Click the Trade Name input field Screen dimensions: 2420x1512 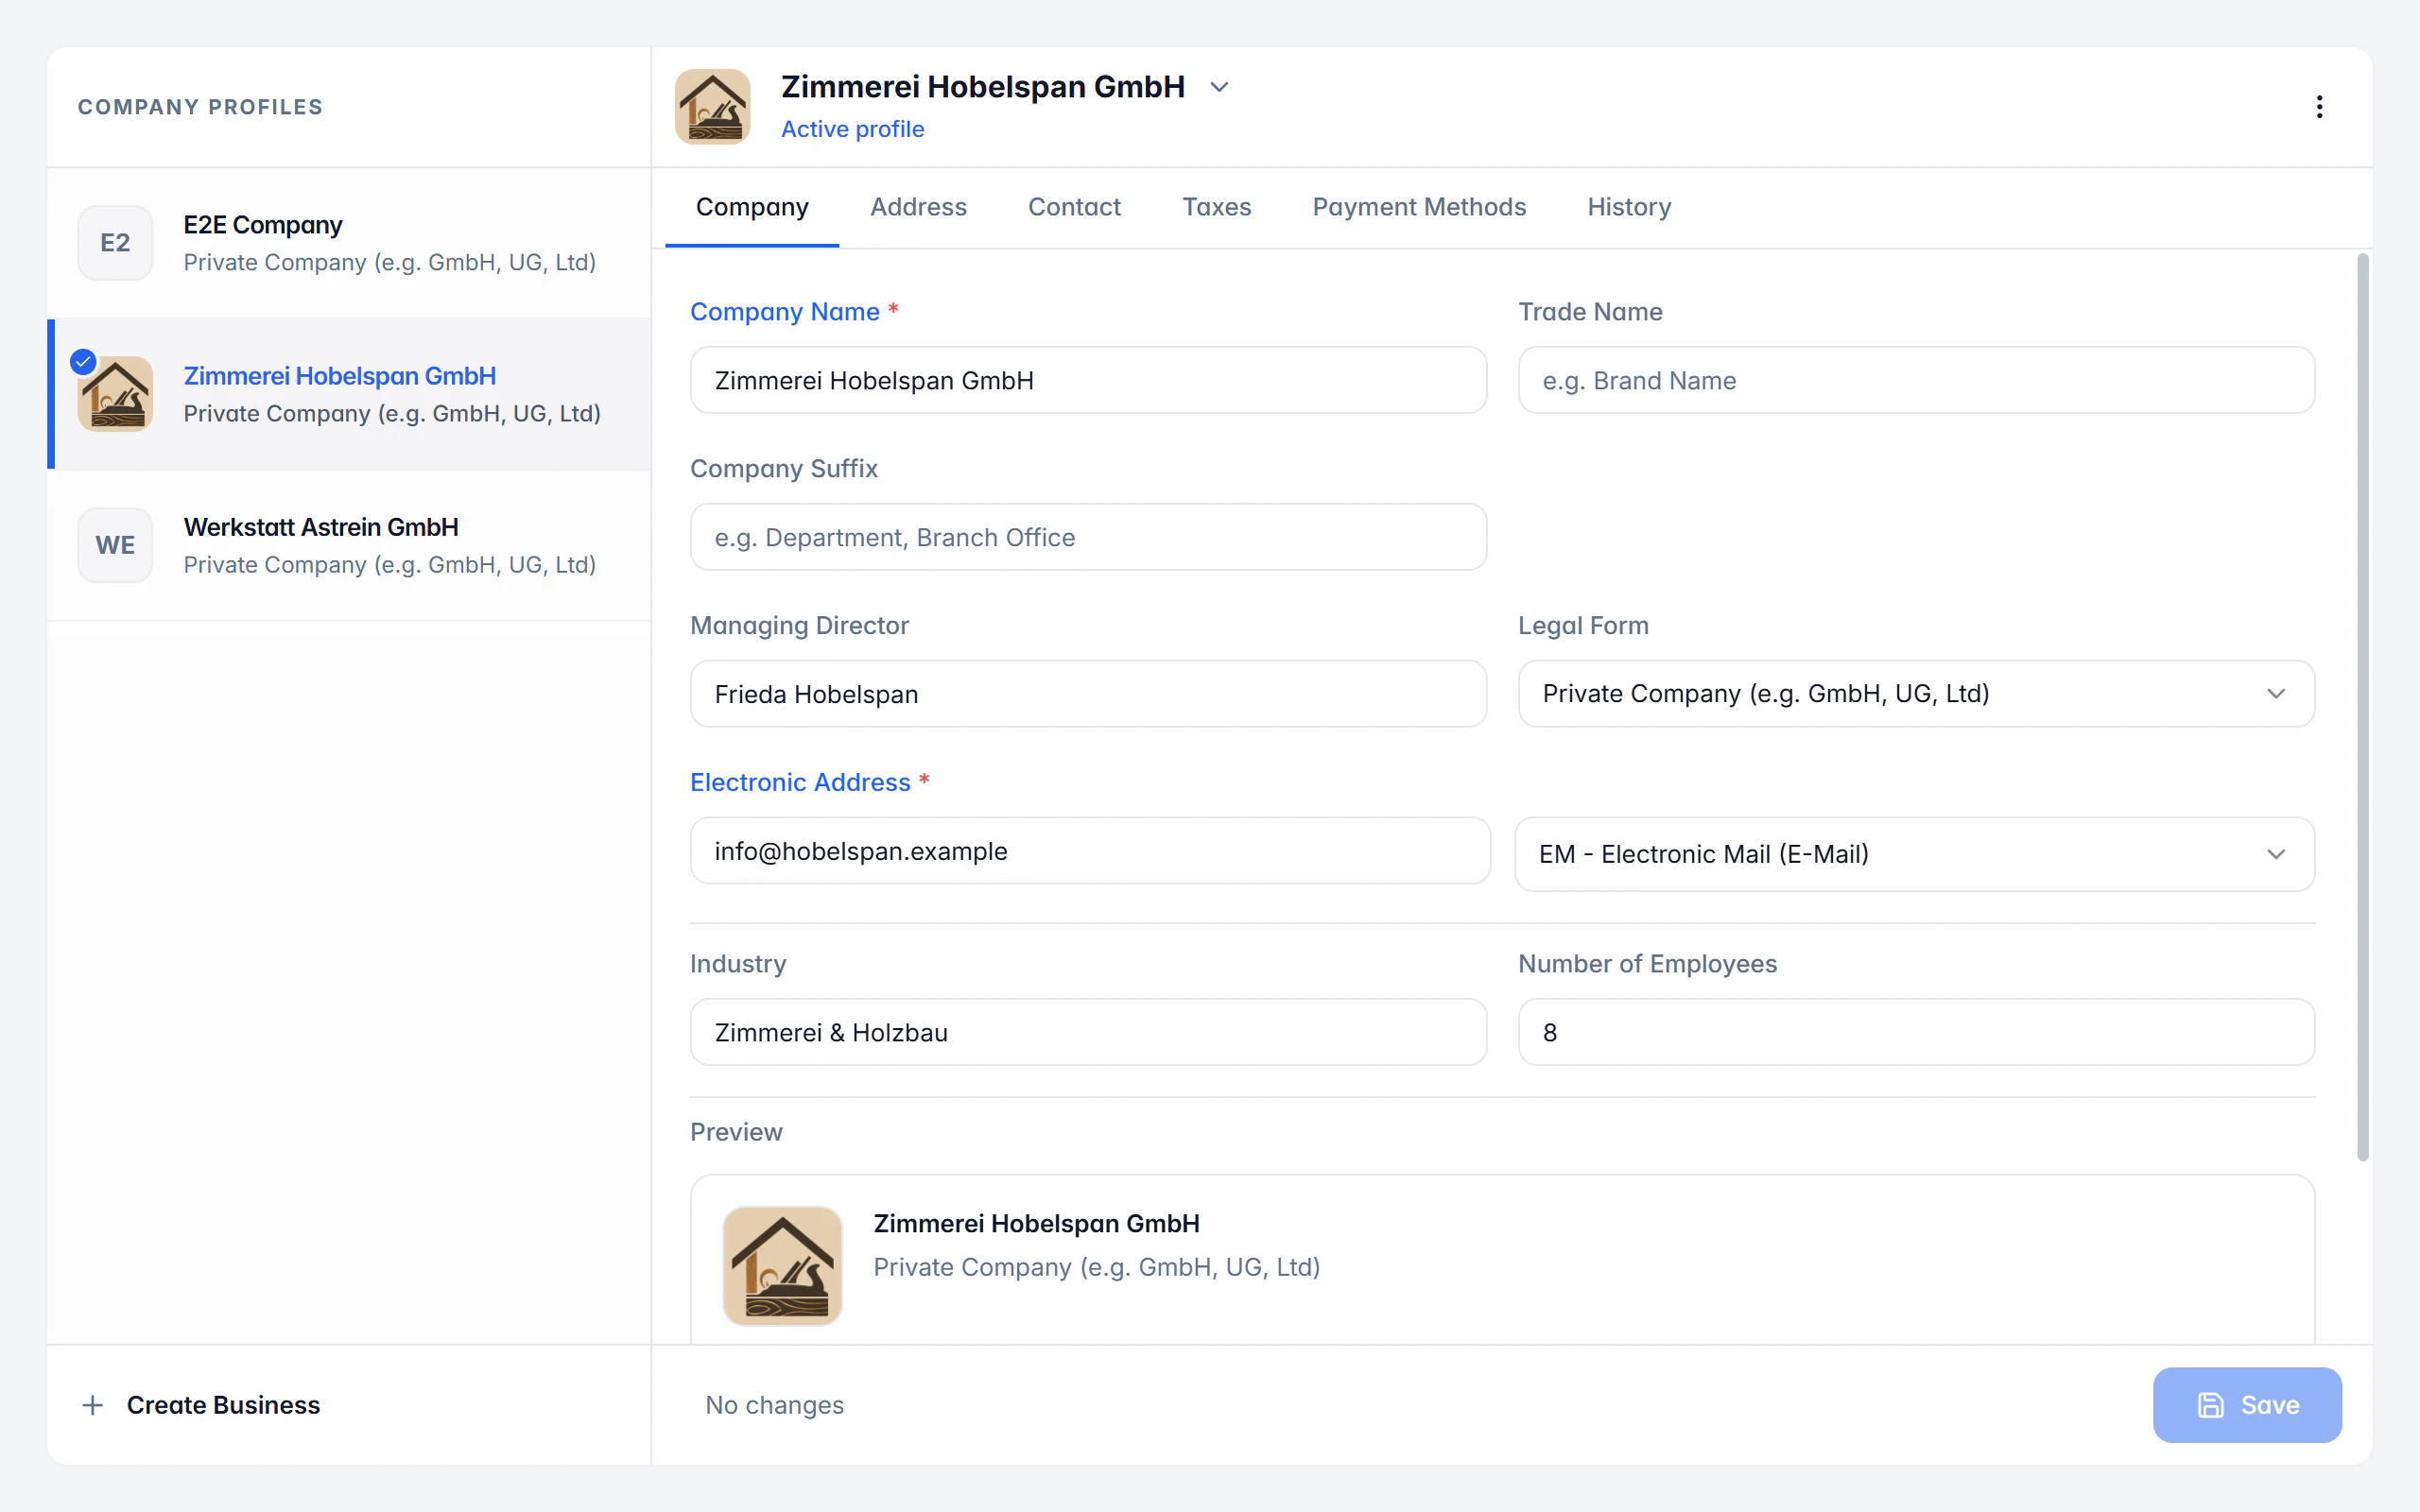point(1915,380)
